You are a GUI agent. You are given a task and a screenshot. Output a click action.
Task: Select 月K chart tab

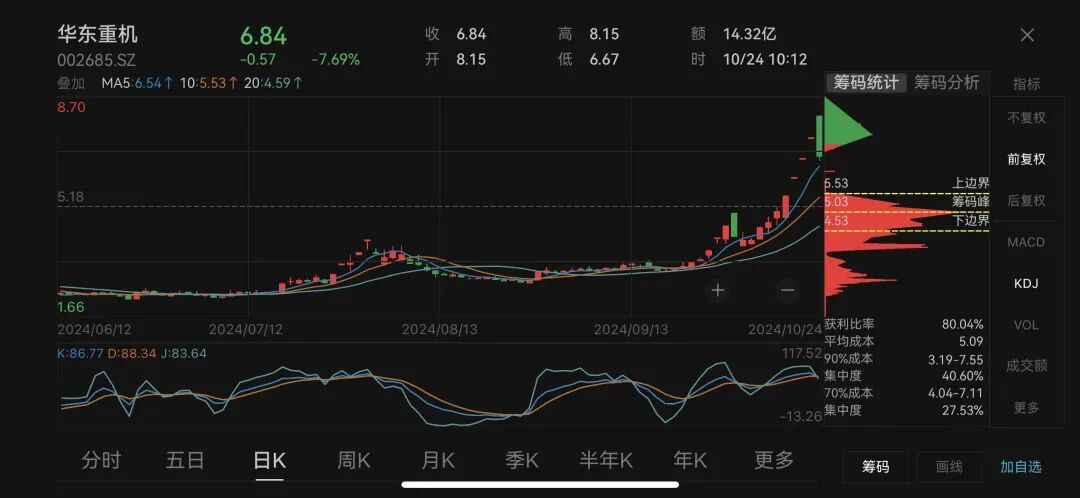coord(438,460)
